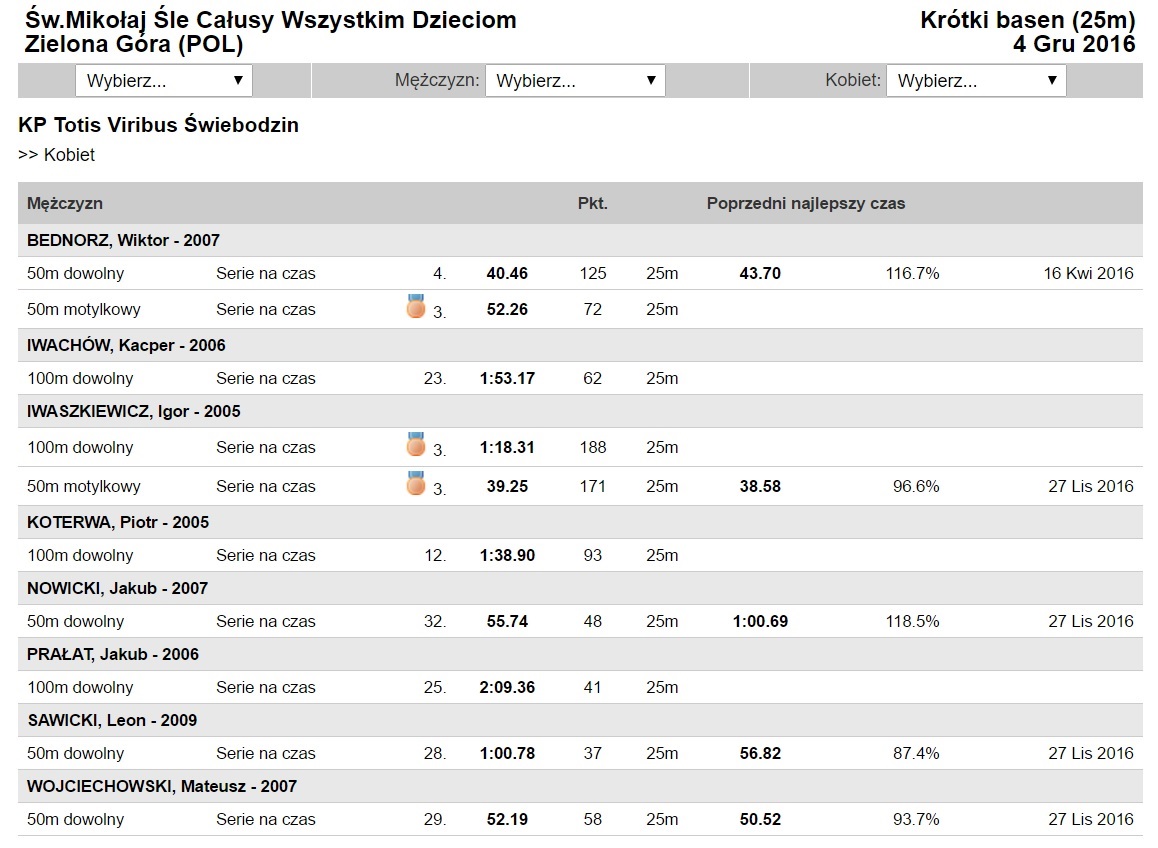Screen dimensions: 1158x848
Task: Open the Mężczyzn Wybierz dropdown
Action: [575, 81]
